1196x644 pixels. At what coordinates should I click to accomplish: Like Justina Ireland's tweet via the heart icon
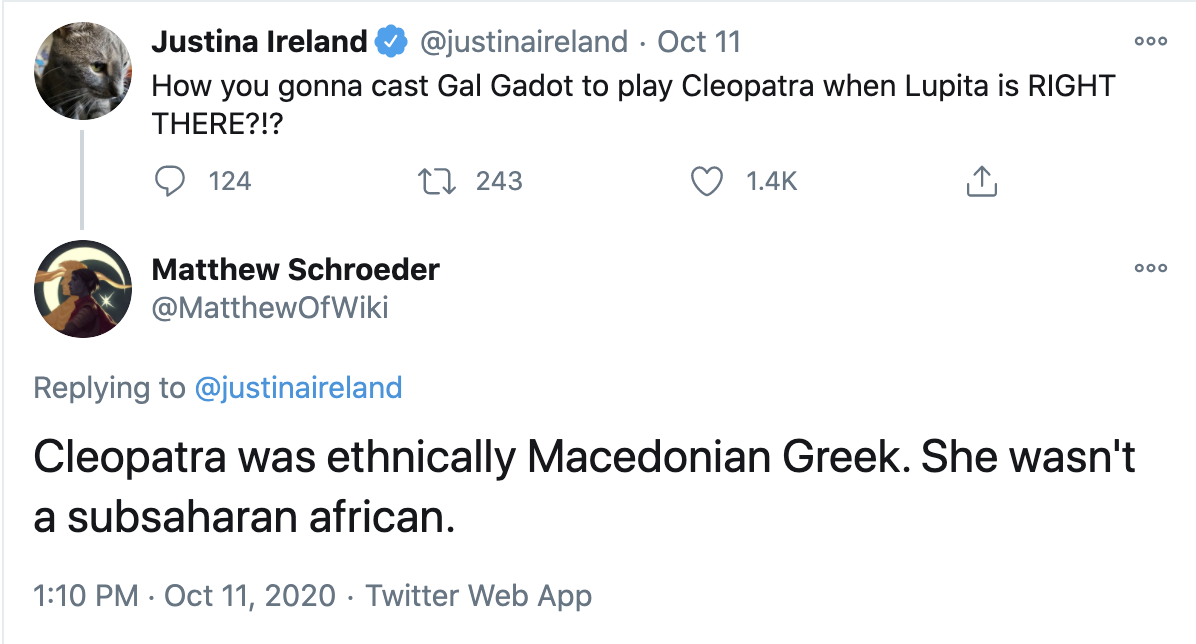[708, 181]
